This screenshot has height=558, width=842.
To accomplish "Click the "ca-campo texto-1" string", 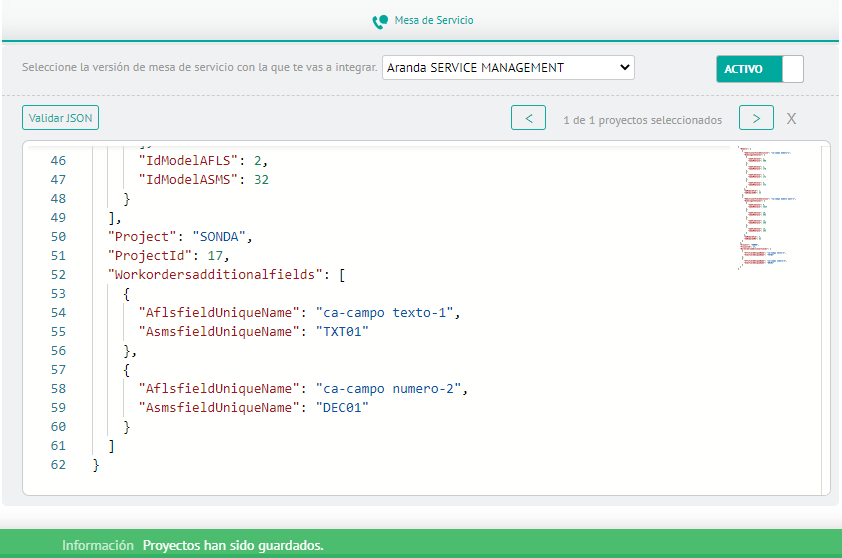I will click(x=386, y=312).
